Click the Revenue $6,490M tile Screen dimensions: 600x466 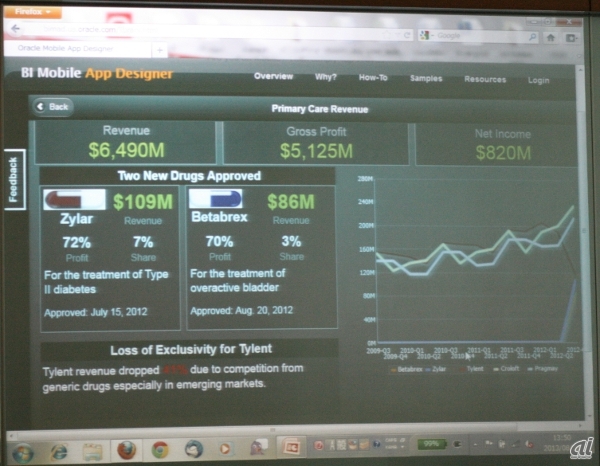pyautogui.click(x=126, y=142)
